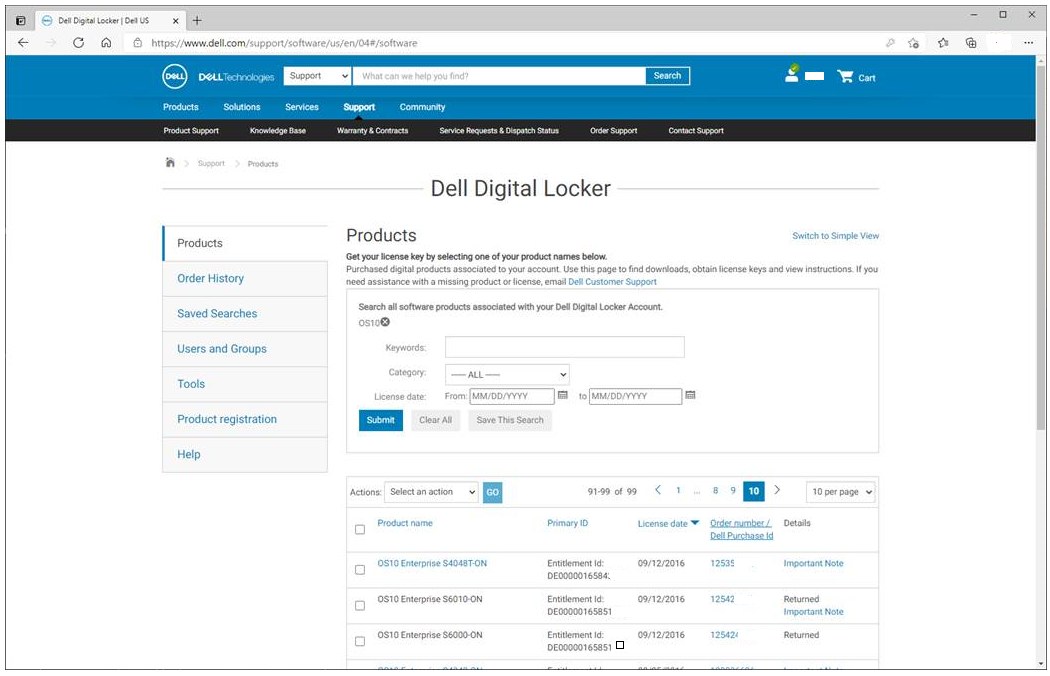1050x676 pixels.
Task: Click the Dell logo
Action: coord(175,76)
